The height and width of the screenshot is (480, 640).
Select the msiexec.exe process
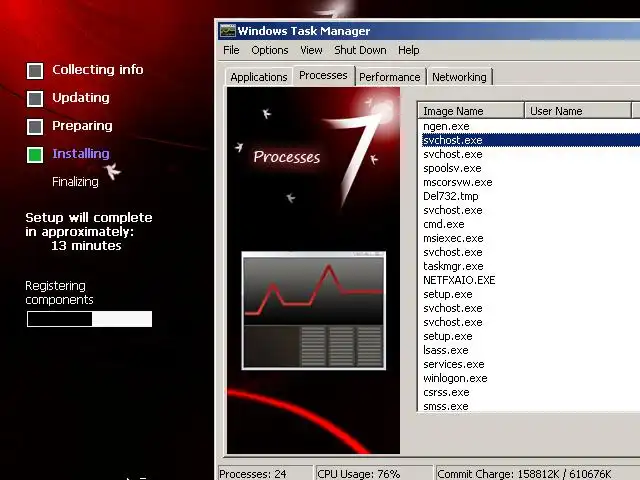[x=453, y=238]
